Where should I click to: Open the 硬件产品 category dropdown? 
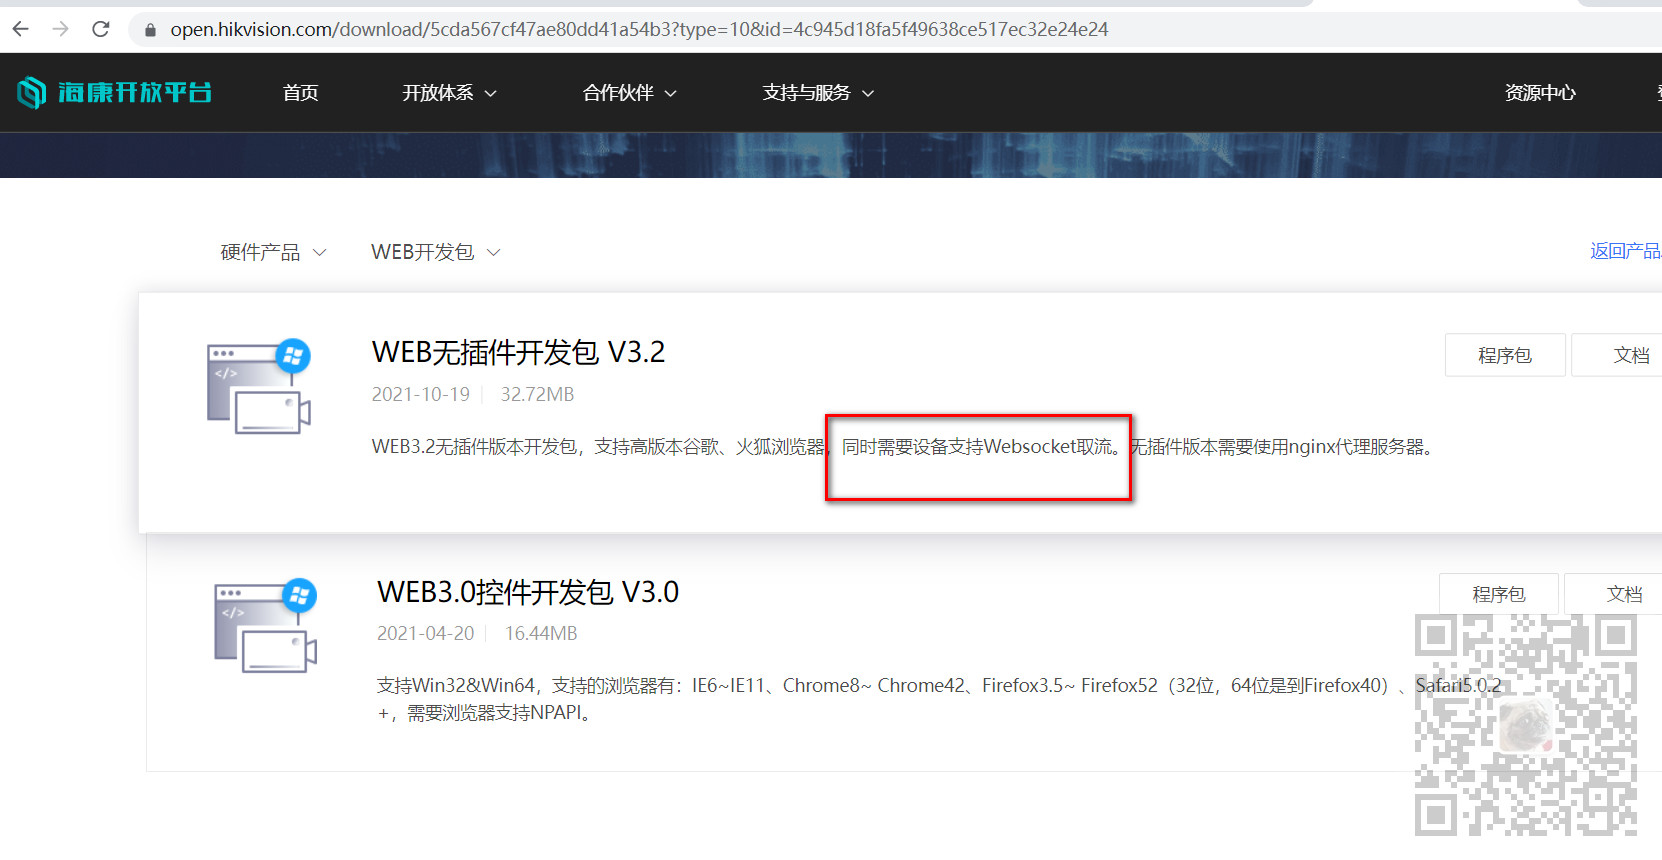[273, 252]
